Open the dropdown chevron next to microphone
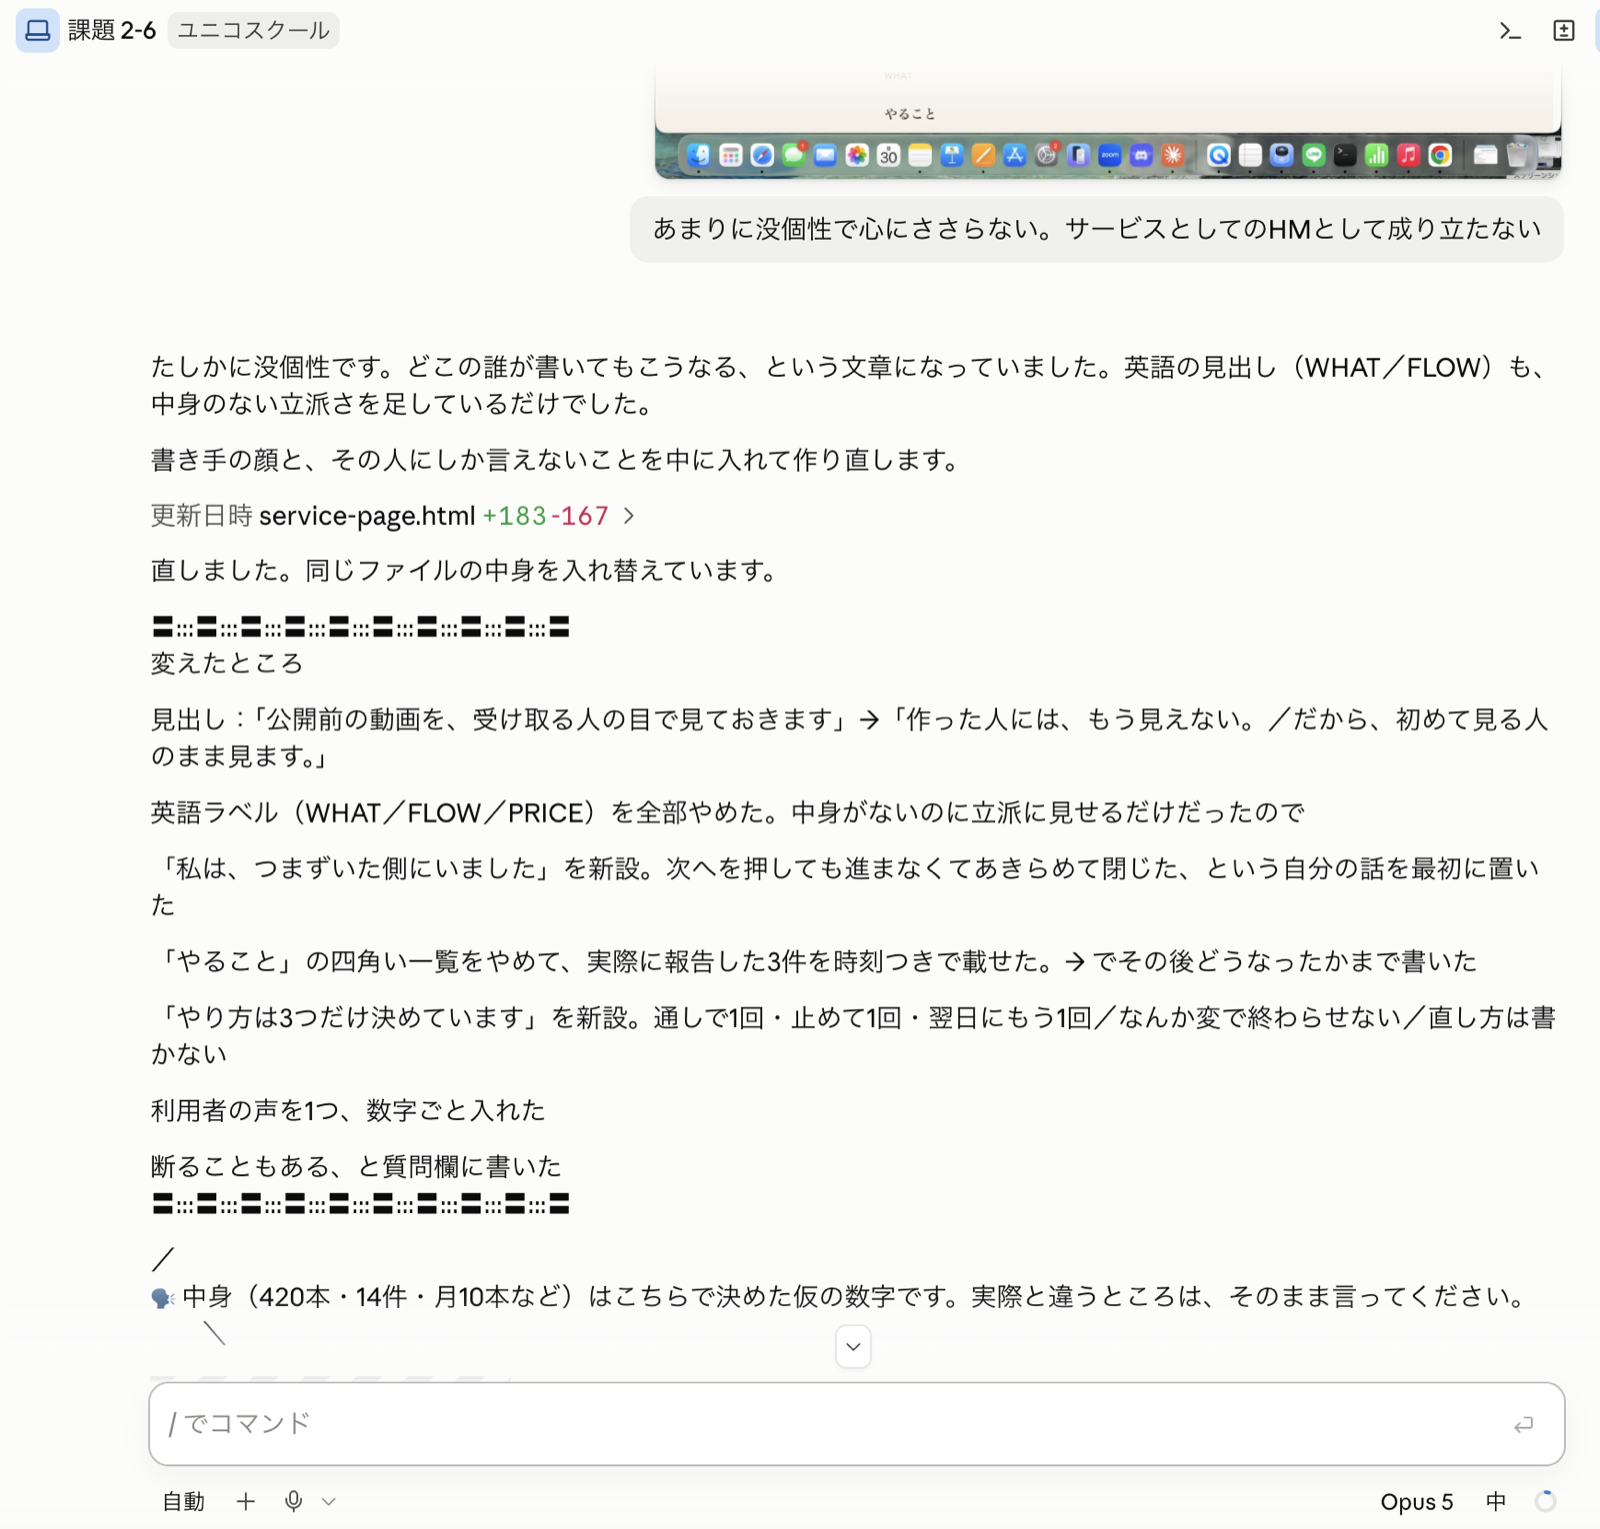Viewport: 1600px width, 1529px height. click(329, 1501)
